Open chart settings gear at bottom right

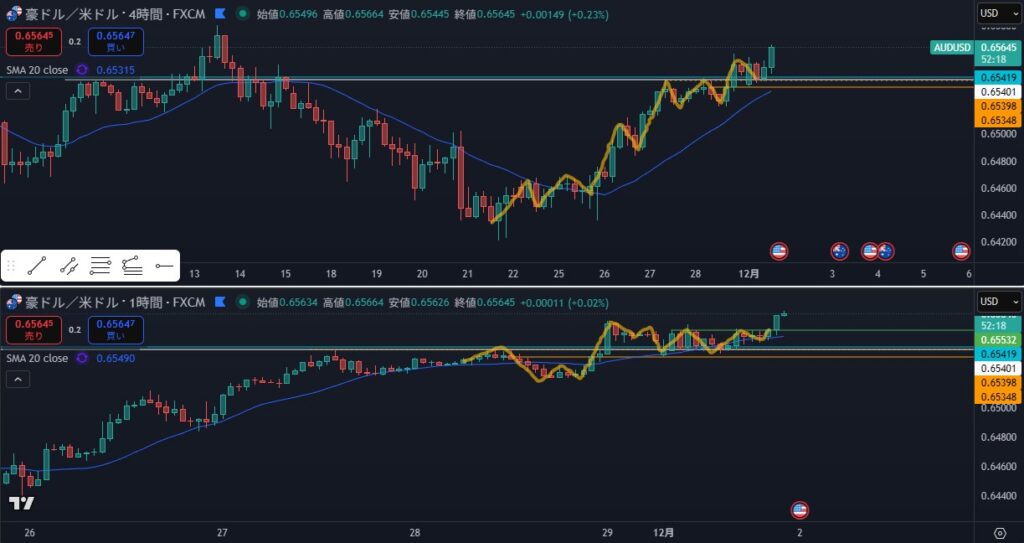point(1000,532)
